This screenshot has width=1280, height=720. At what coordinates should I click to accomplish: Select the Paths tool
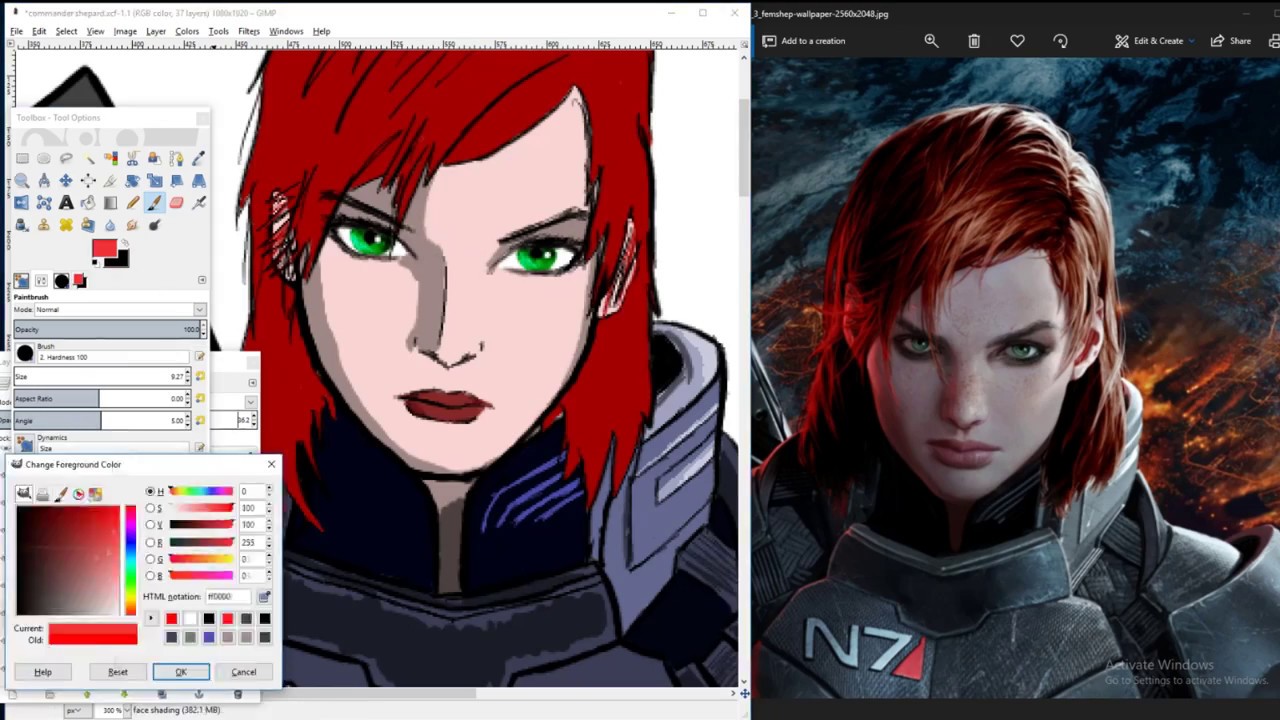pyautogui.click(x=177, y=158)
